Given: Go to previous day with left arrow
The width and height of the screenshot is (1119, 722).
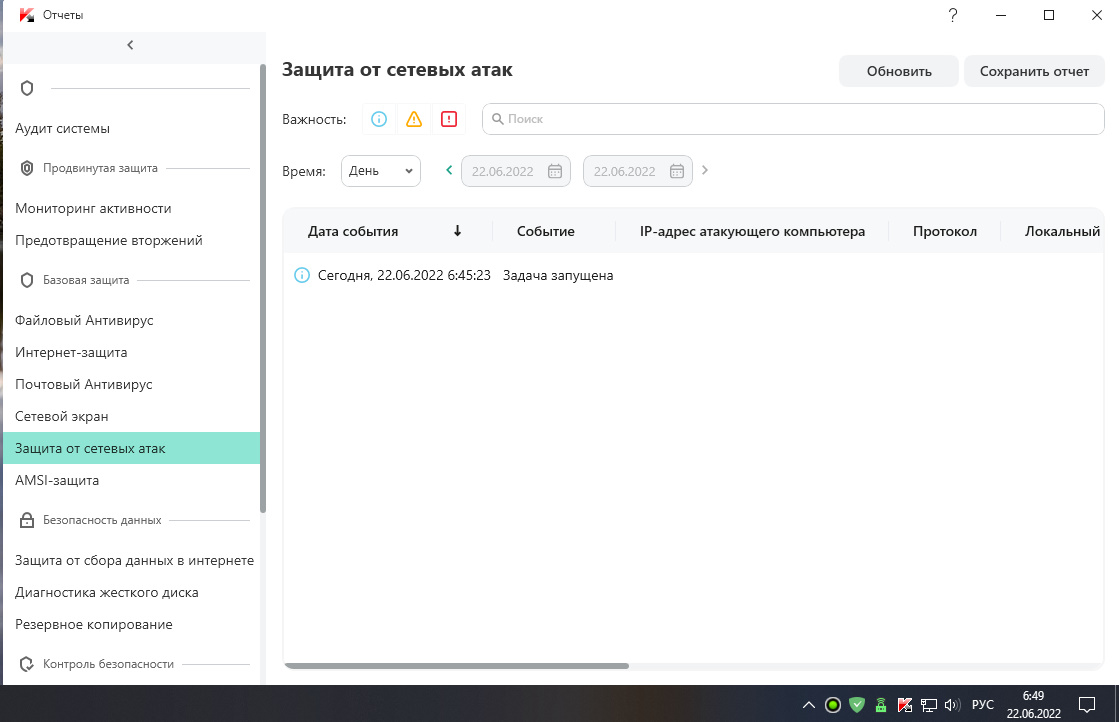Looking at the screenshot, I should 449,170.
